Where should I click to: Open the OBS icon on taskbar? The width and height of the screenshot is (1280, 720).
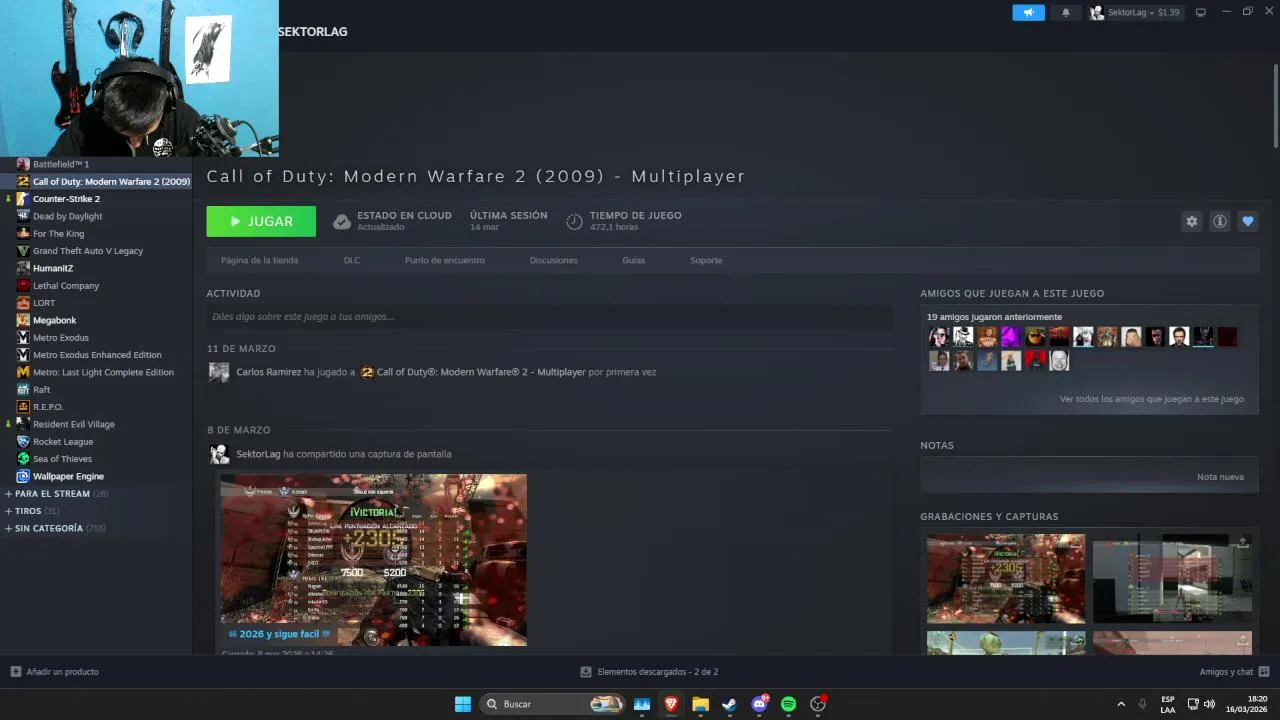coord(818,704)
